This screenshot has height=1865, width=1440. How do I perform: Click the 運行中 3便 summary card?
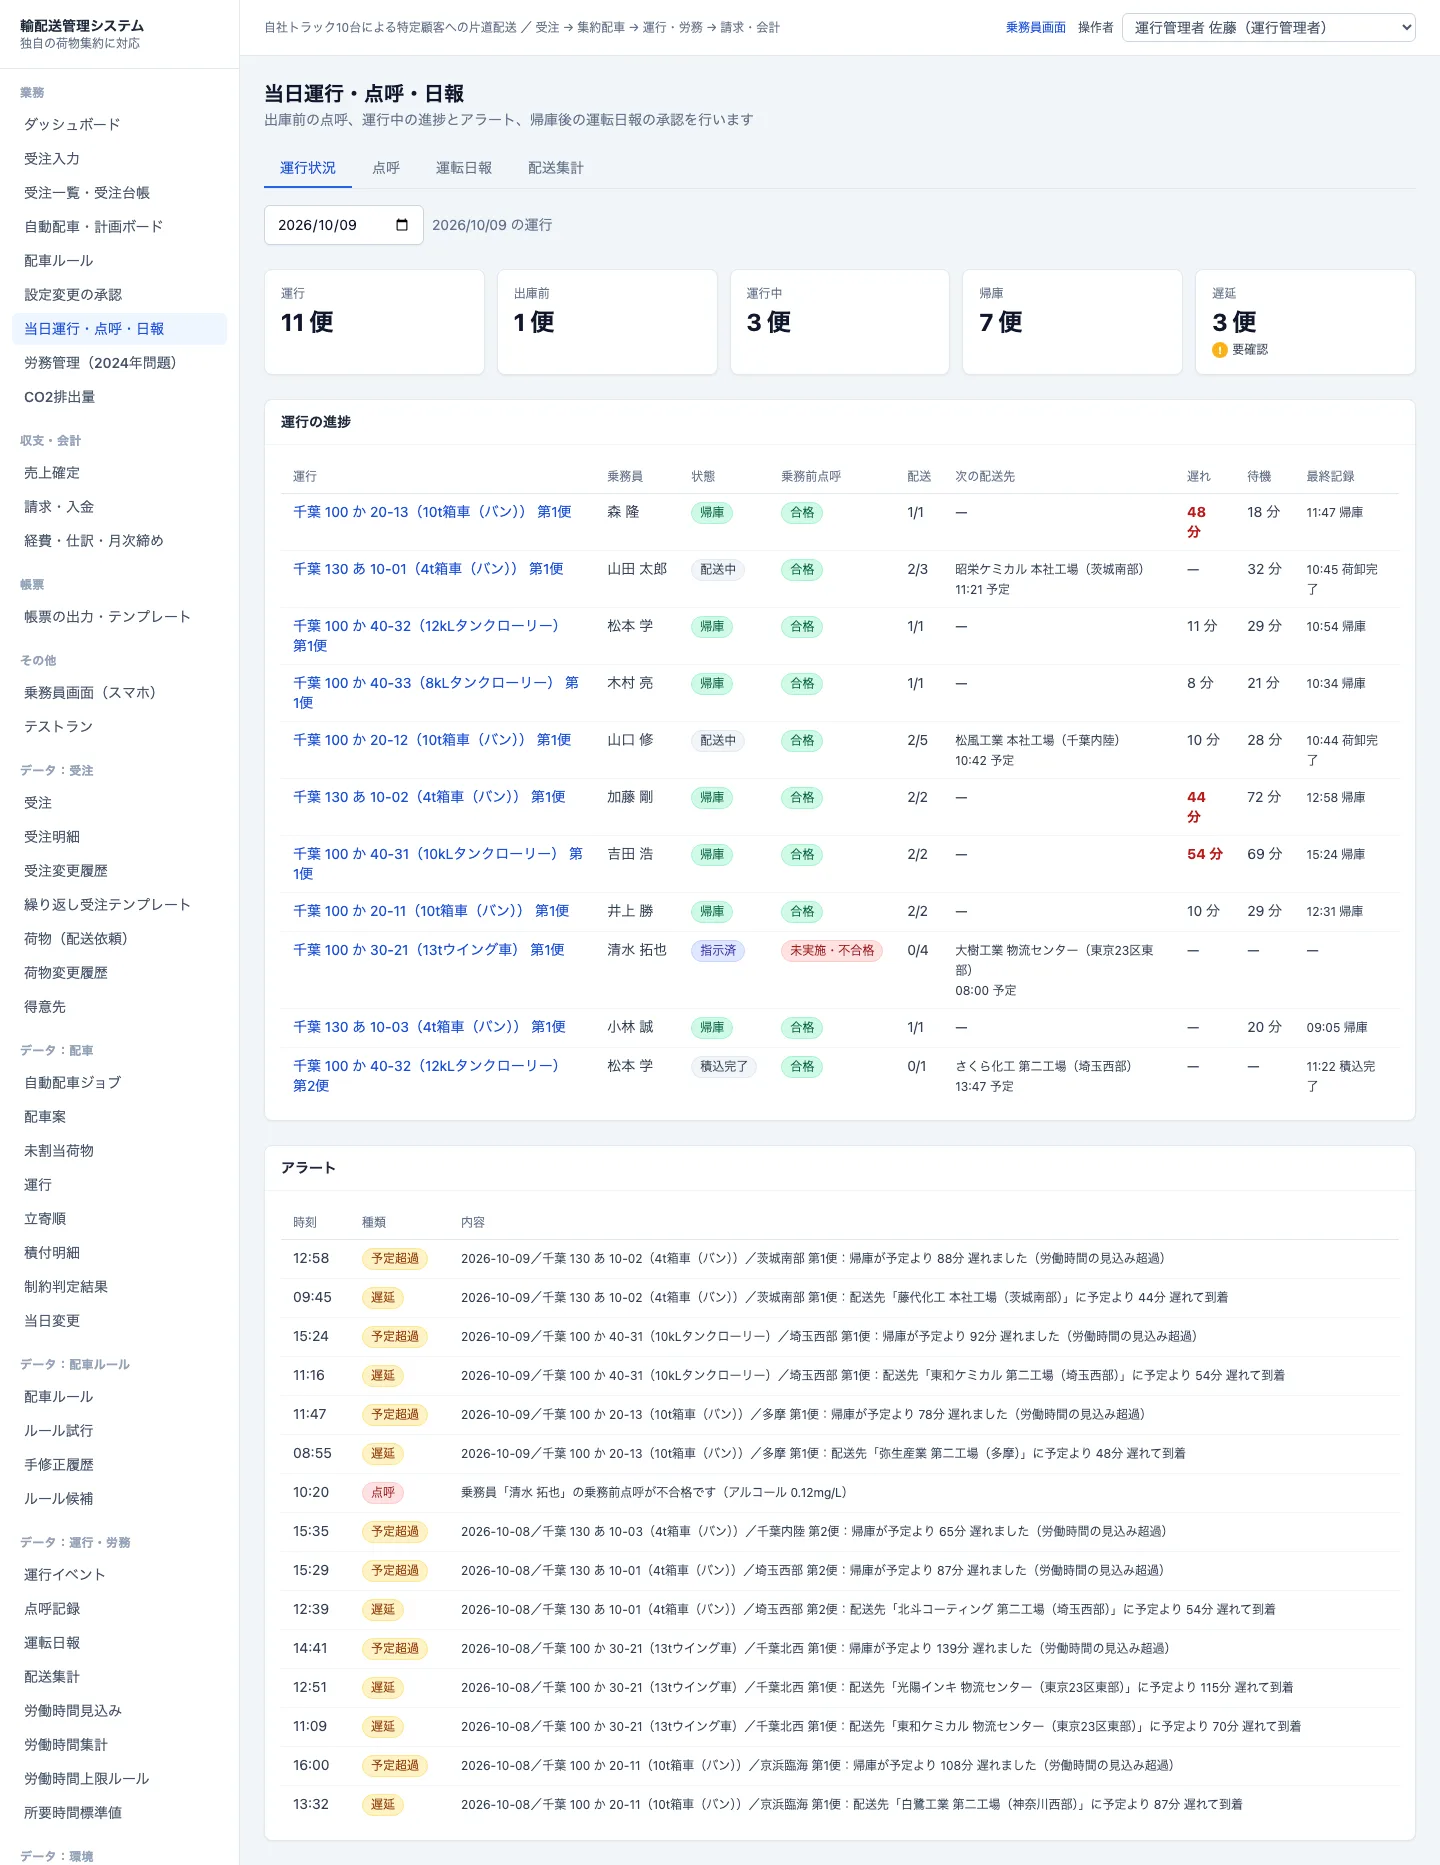(x=840, y=322)
